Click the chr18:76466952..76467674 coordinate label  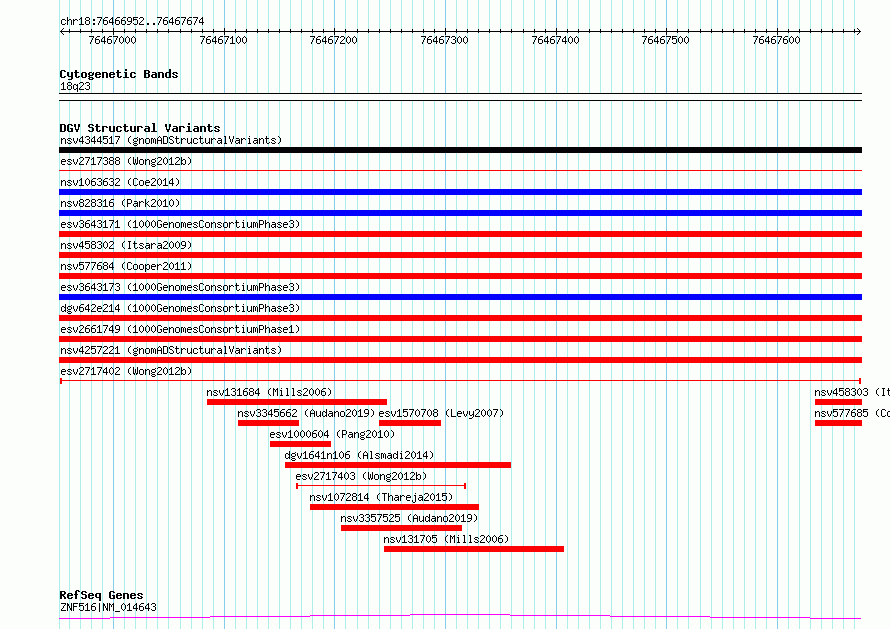click(132, 21)
